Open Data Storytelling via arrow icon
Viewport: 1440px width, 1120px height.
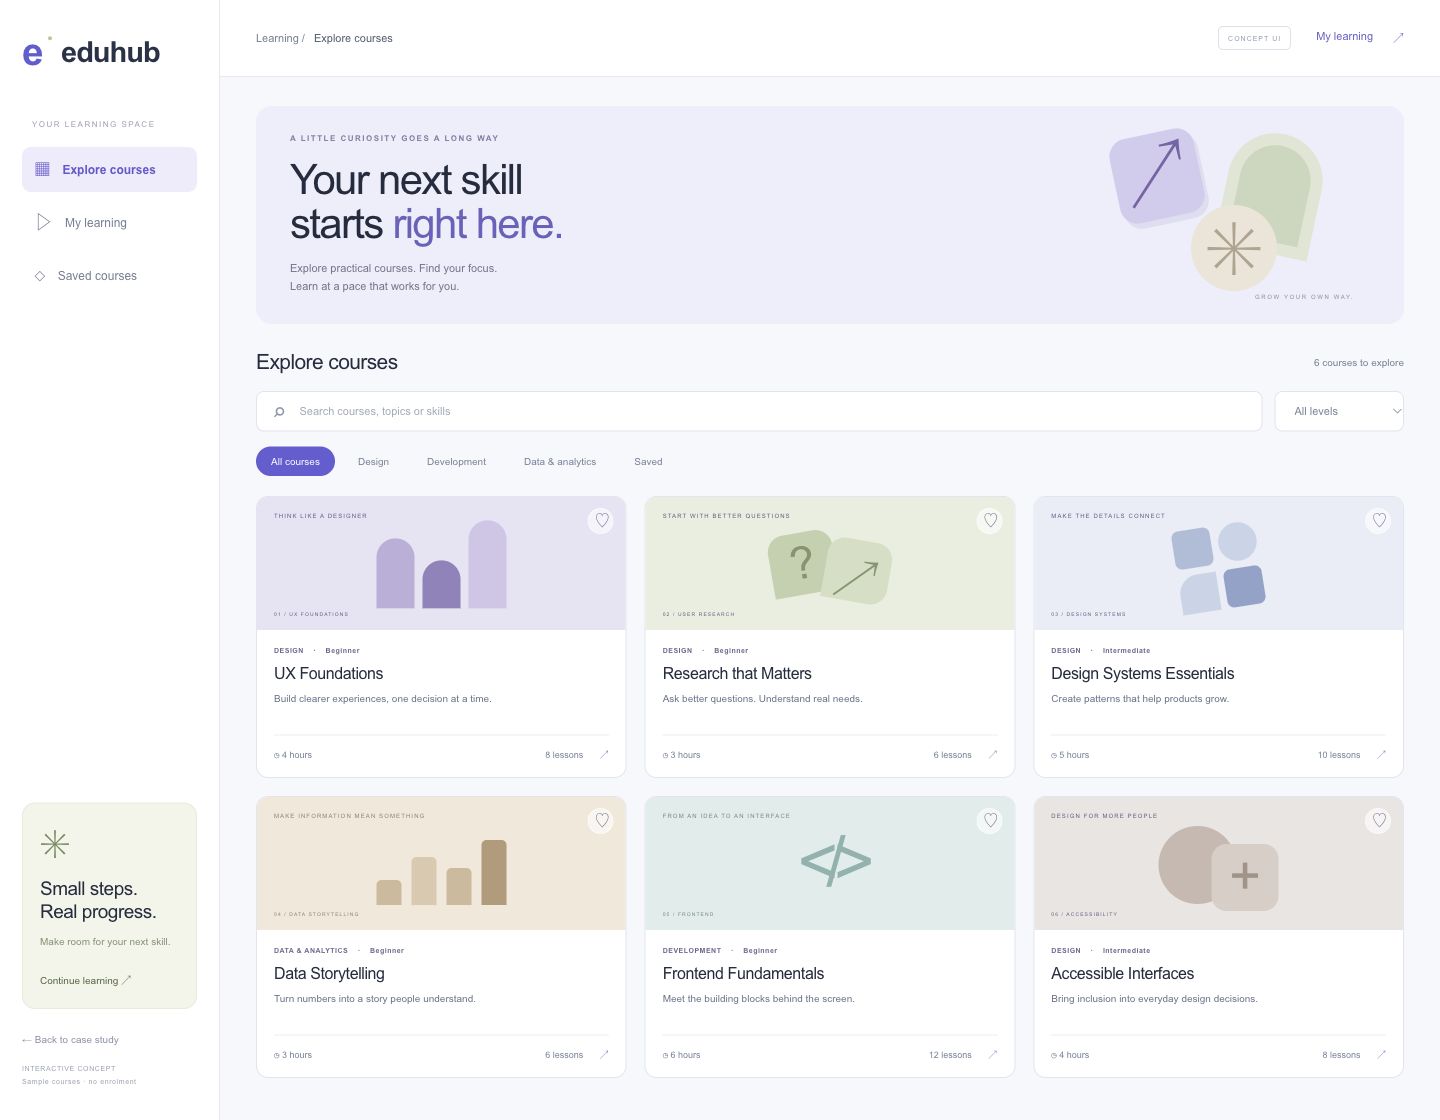(x=604, y=1055)
